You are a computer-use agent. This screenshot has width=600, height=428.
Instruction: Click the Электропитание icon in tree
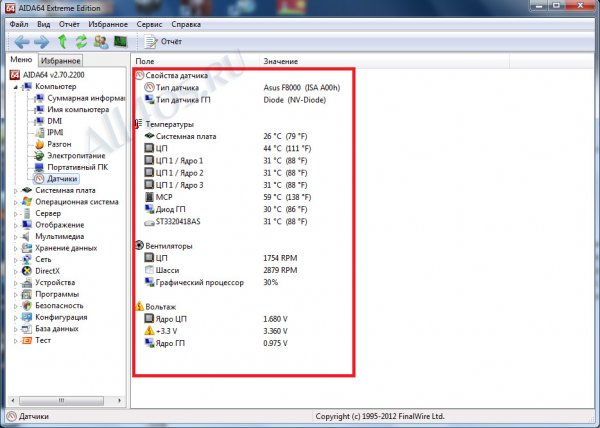click(39, 156)
